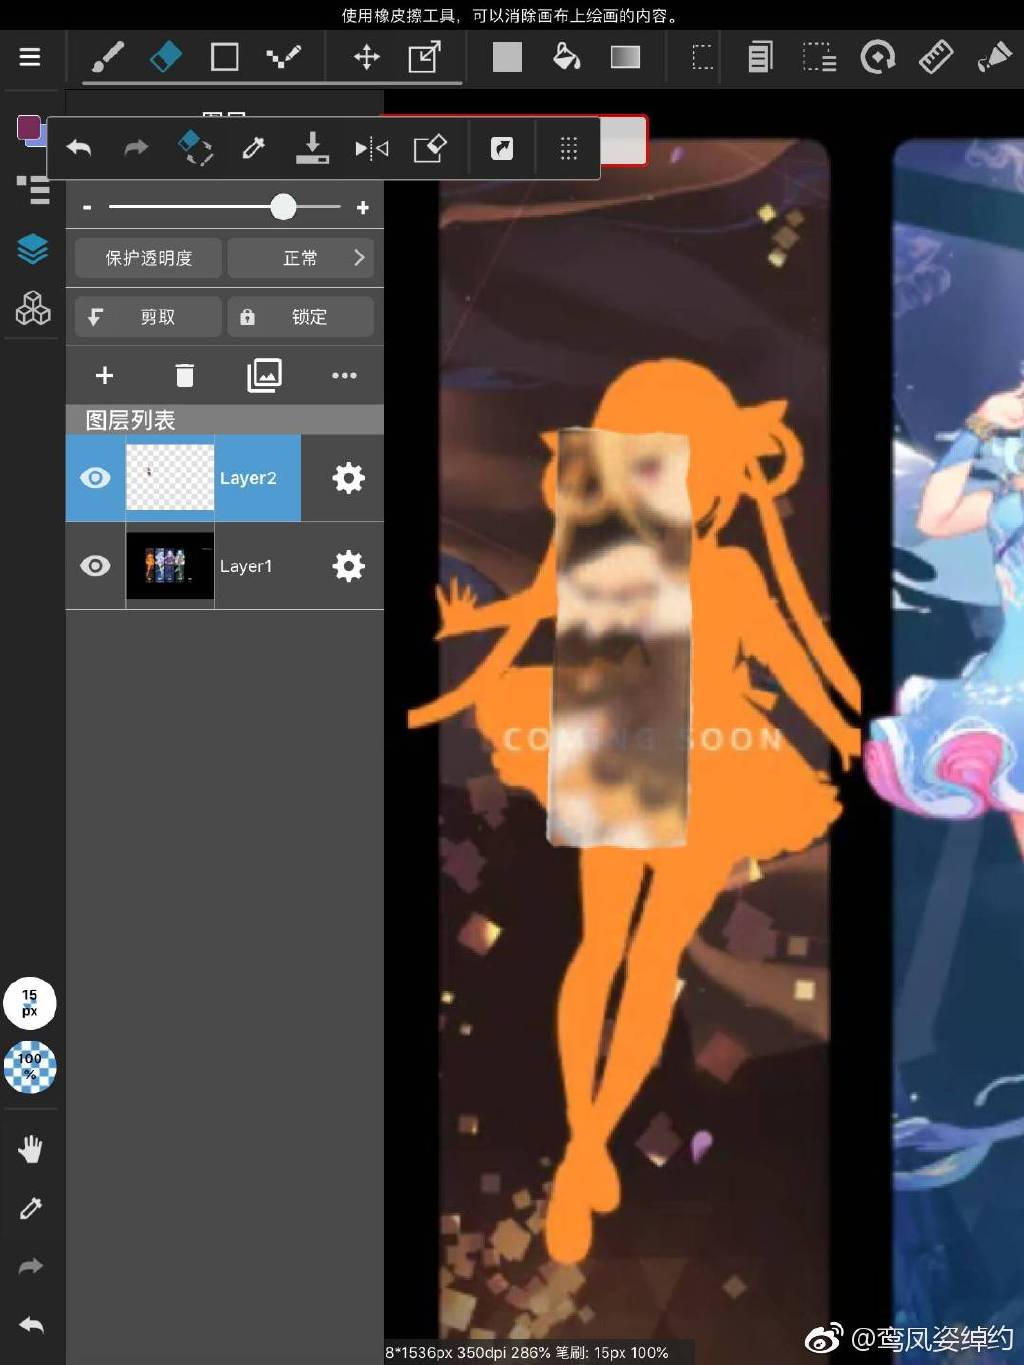This screenshot has width=1024, height=1365.
Task: Select the sidebar eyedropper tool
Action: (x=31, y=1208)
